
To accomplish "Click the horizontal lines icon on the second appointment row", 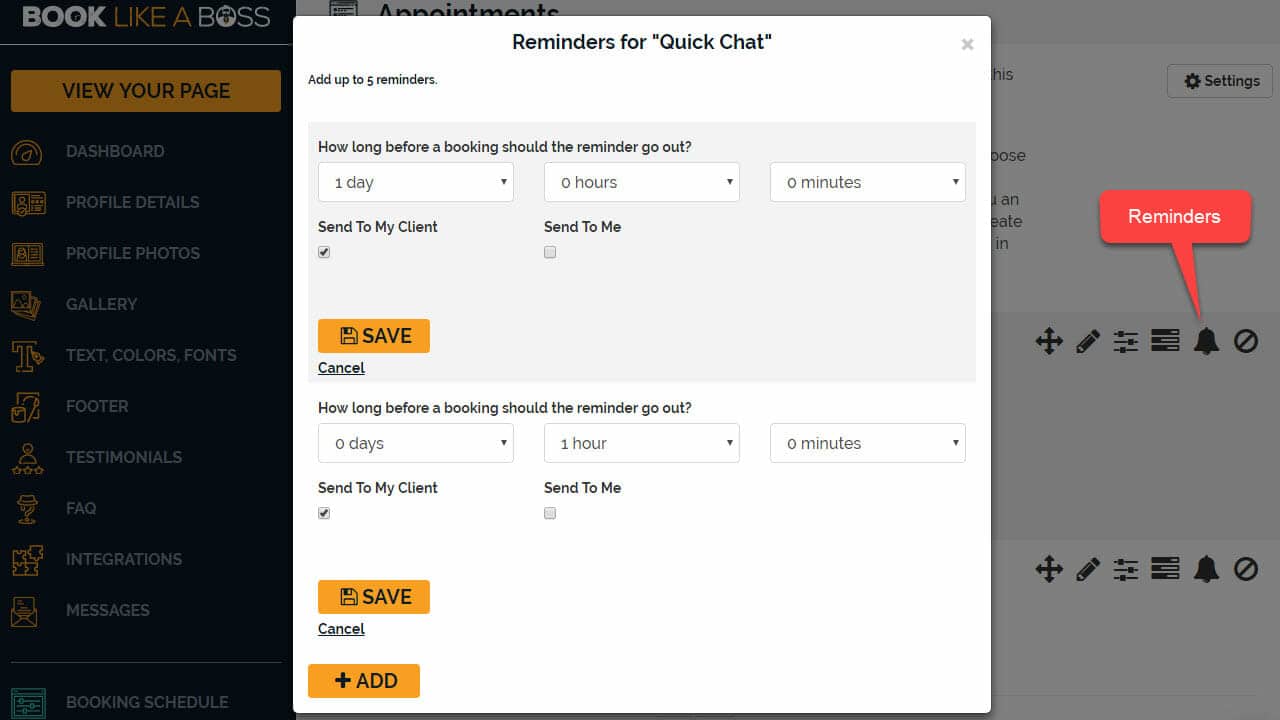I will click(1166, 568).
